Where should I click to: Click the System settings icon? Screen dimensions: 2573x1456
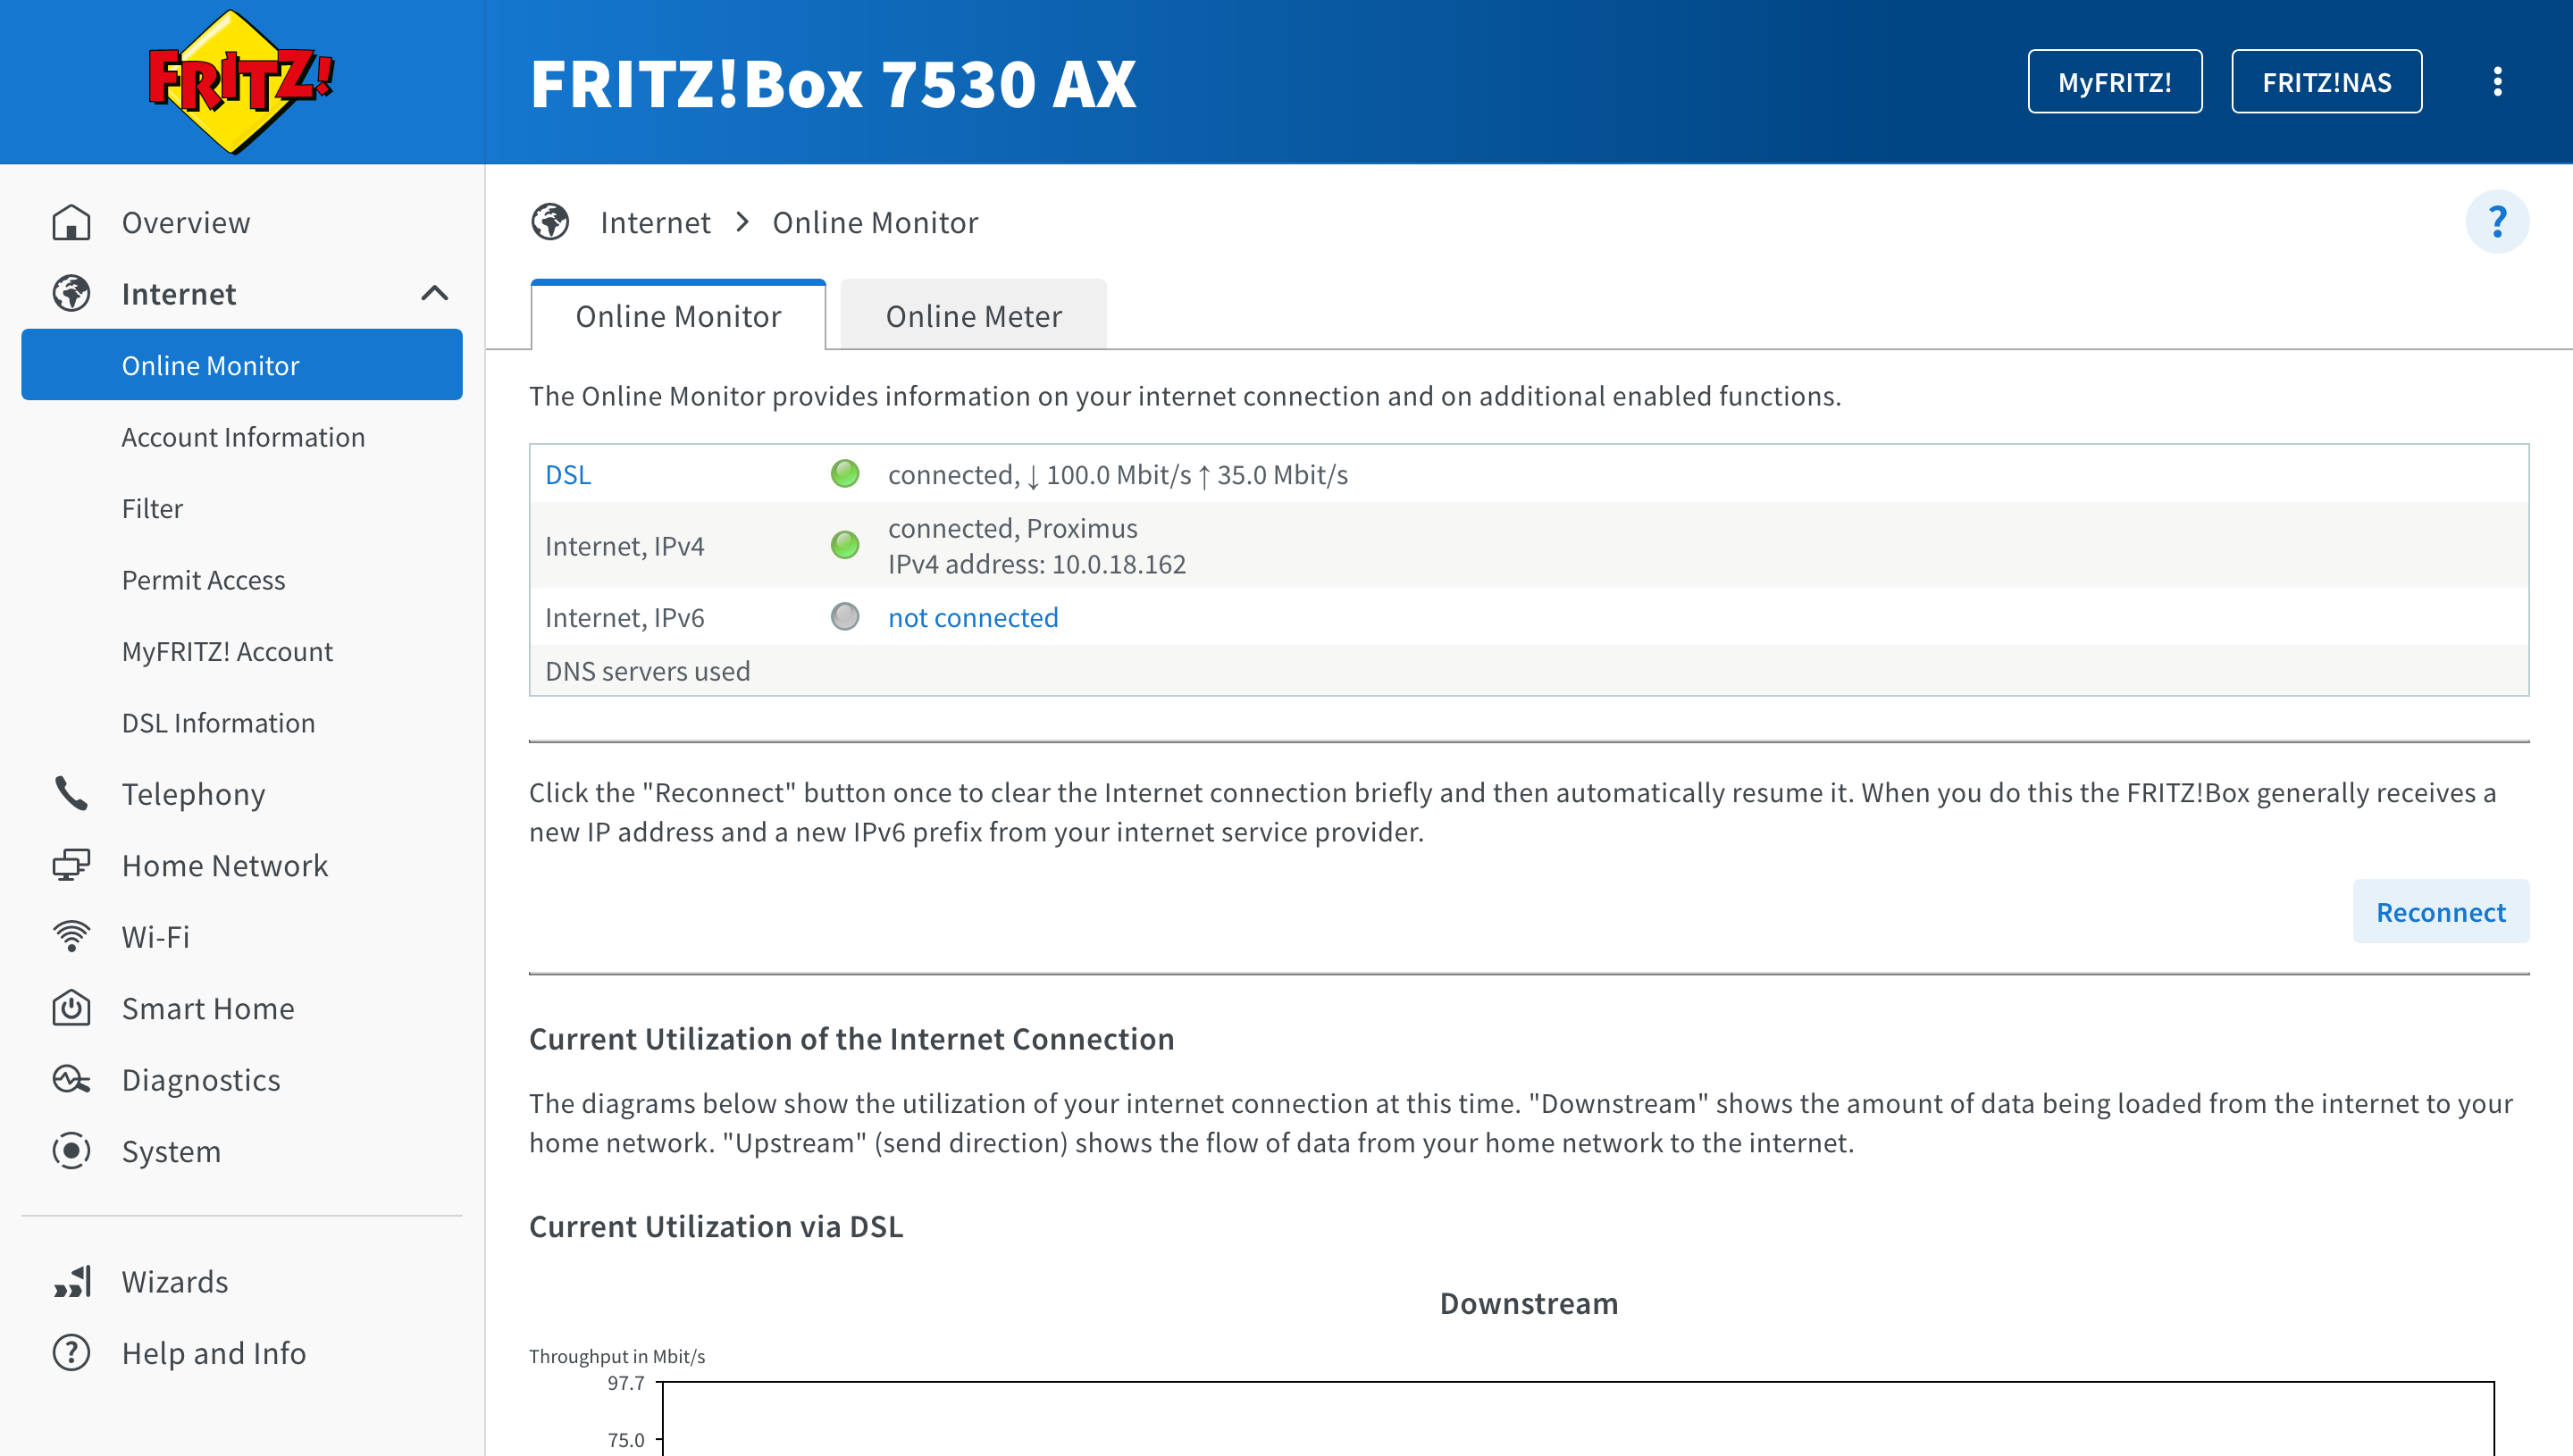coord(71,1151)
